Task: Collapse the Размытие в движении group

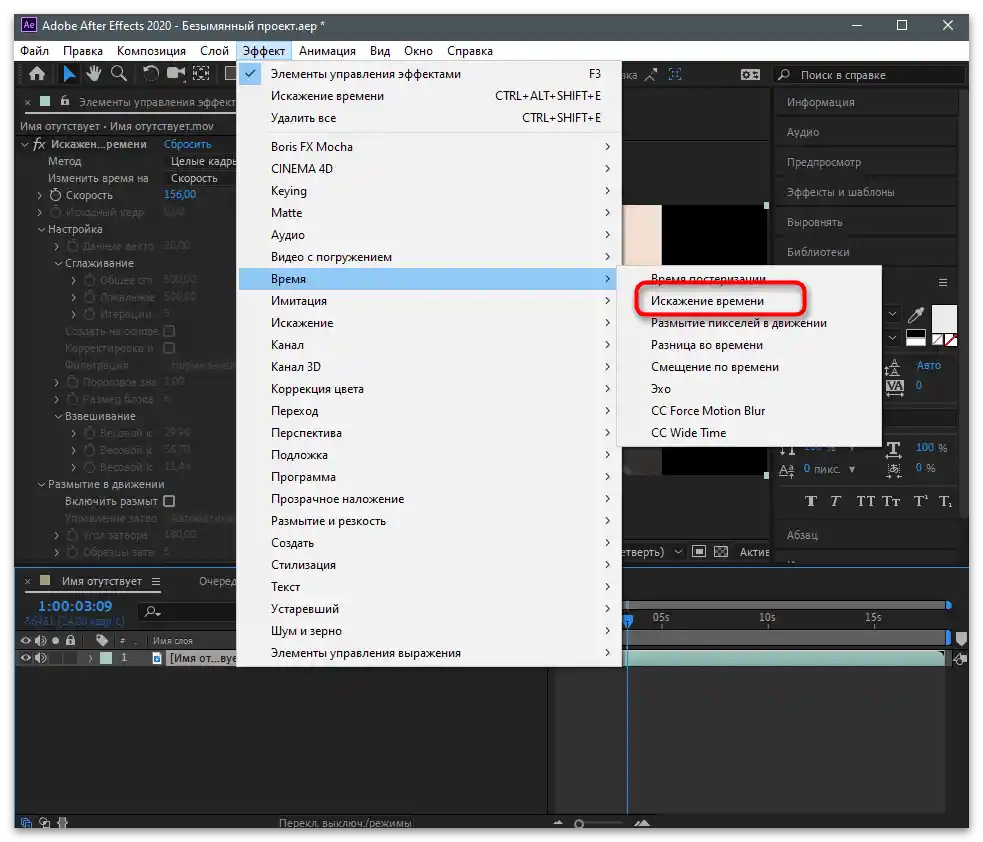Action: tap(41, 485)
